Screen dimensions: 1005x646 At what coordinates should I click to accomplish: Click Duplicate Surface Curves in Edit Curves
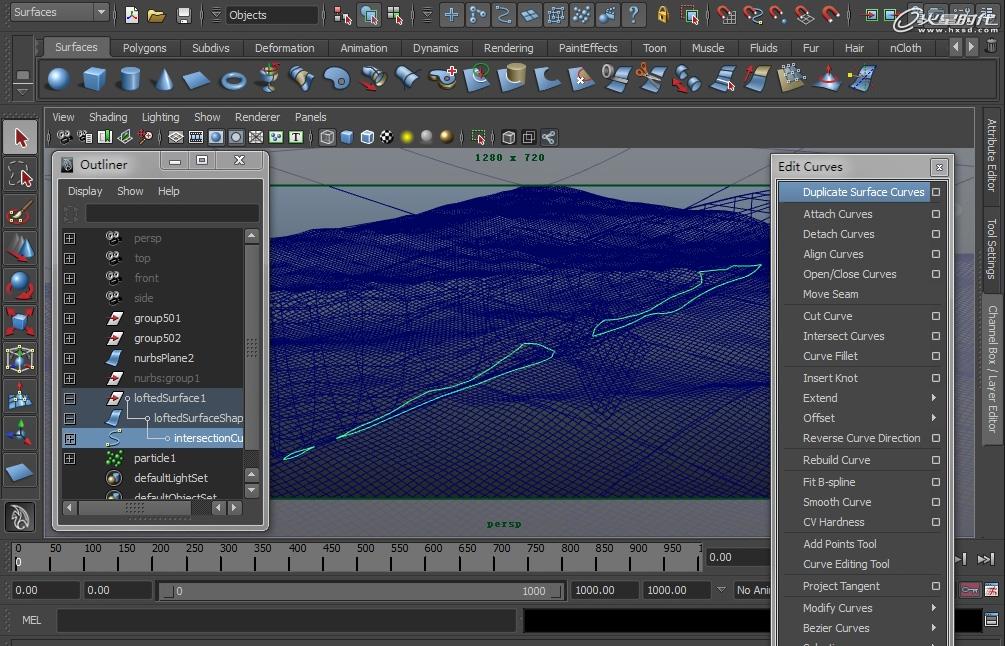coord(863,192)
